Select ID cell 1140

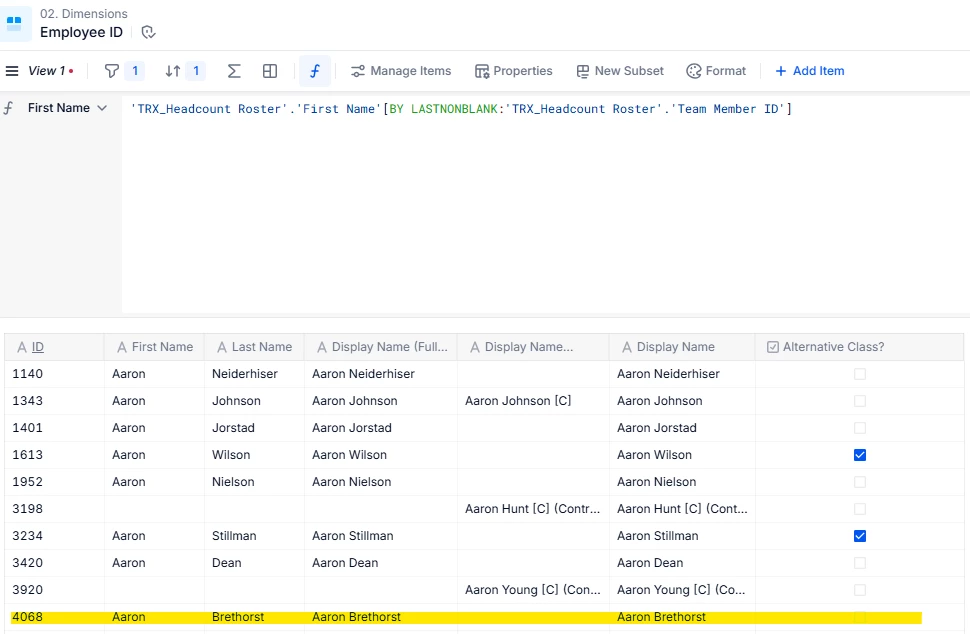pyautogui.click(x=54, y=374)
